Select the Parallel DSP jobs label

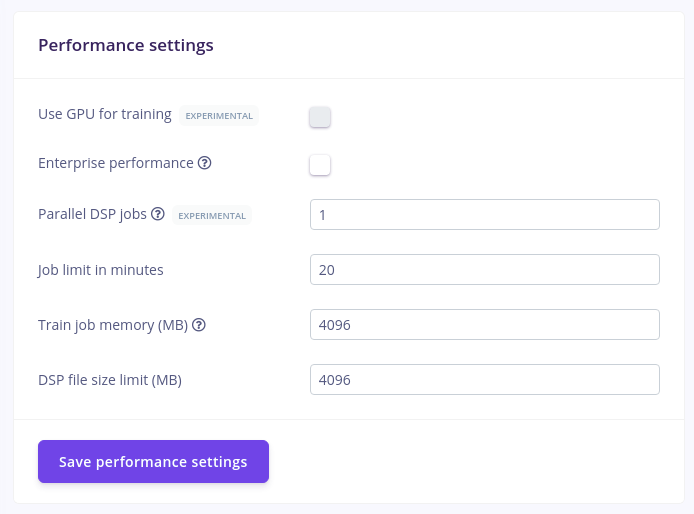coord(93,214)
